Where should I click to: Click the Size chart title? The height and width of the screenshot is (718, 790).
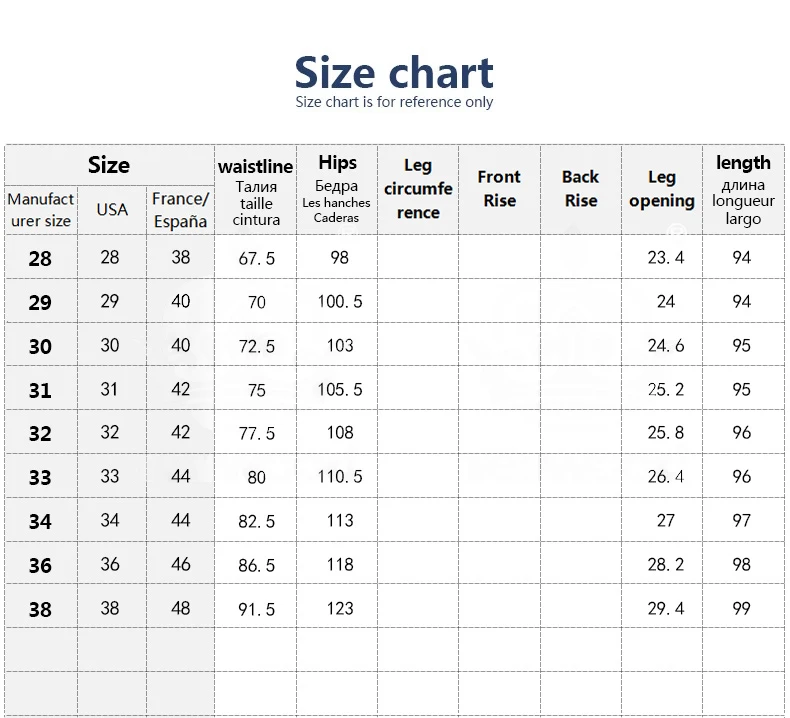(x=393, y=73)
